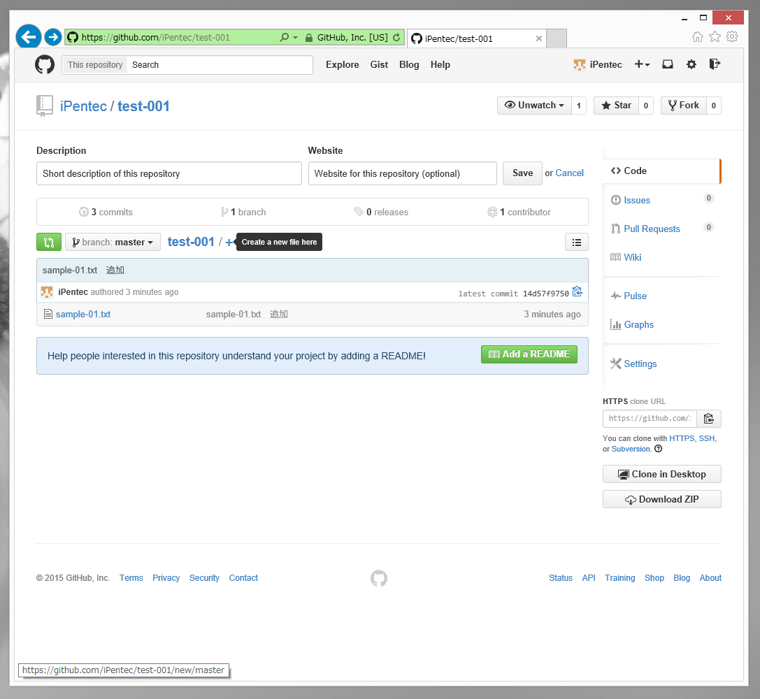
Task: Select Code tab in sidebar
Action: click(x=662, y=171)
